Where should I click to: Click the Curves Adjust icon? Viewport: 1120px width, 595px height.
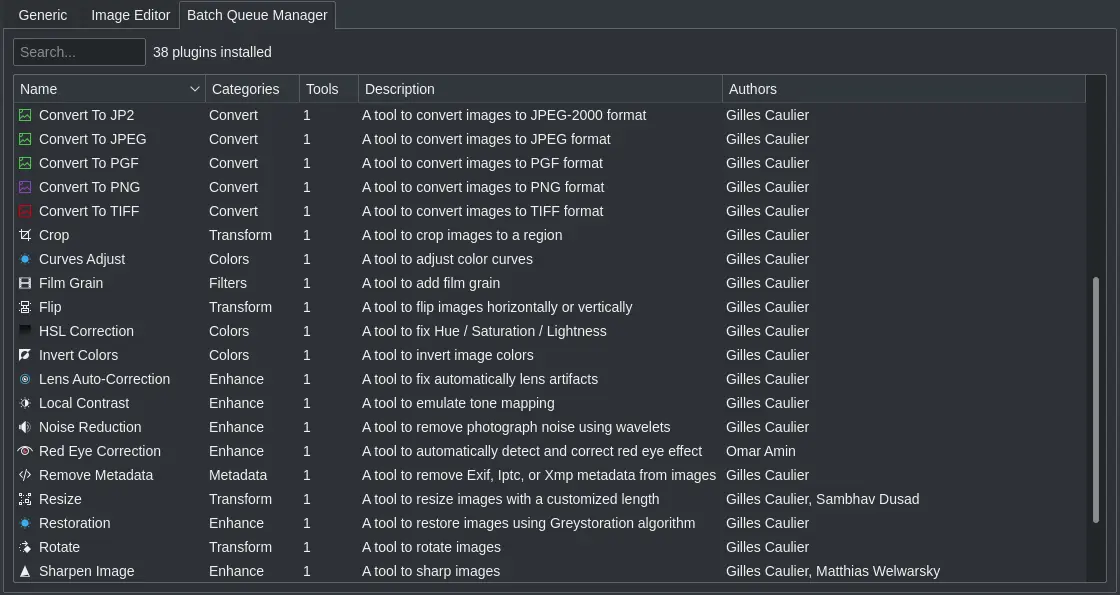24,259
